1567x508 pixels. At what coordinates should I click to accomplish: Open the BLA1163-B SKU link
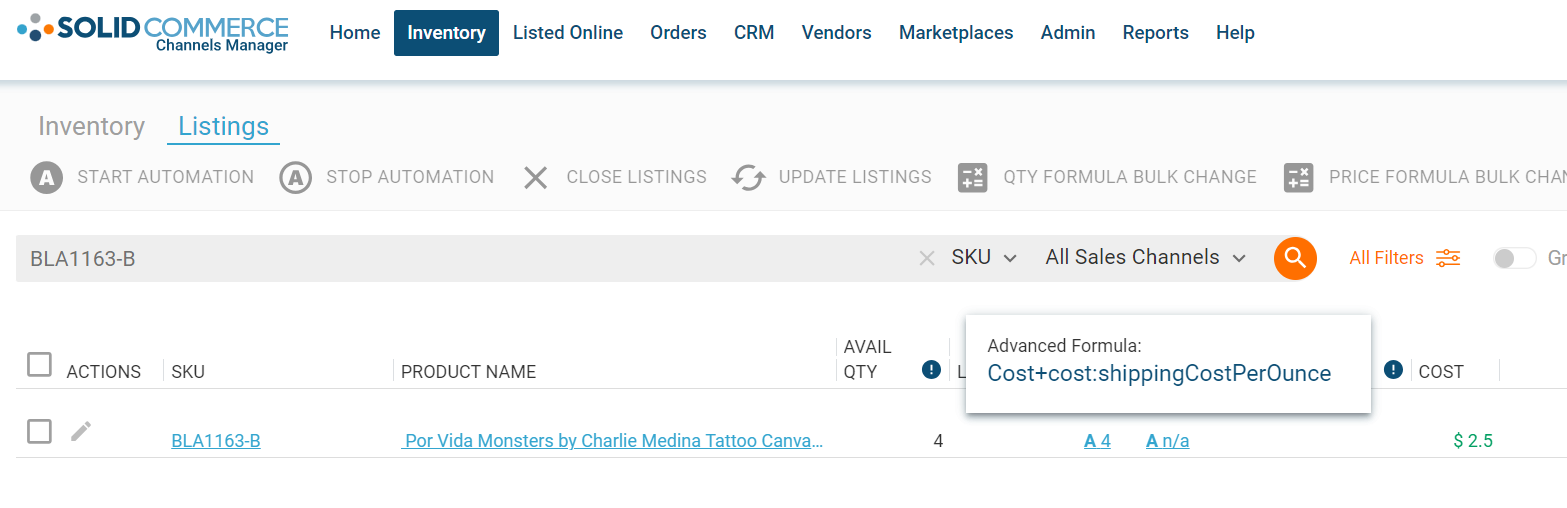tap(216, 441)
